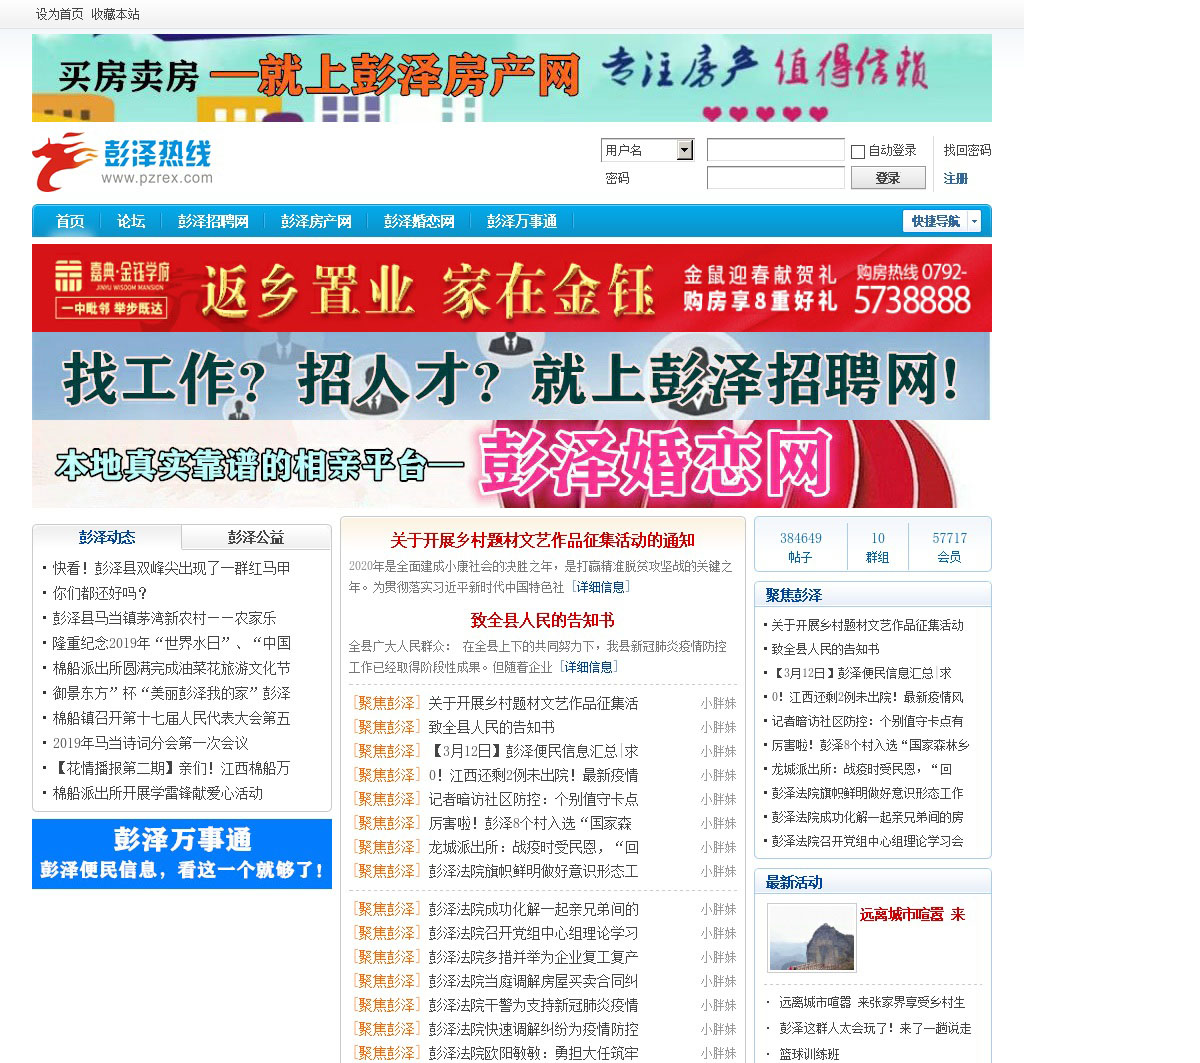Click the 10 群组 statistic
The height and width of the screenshot is (1063, 1200).
pyautogui.click(x=878, y=547)
